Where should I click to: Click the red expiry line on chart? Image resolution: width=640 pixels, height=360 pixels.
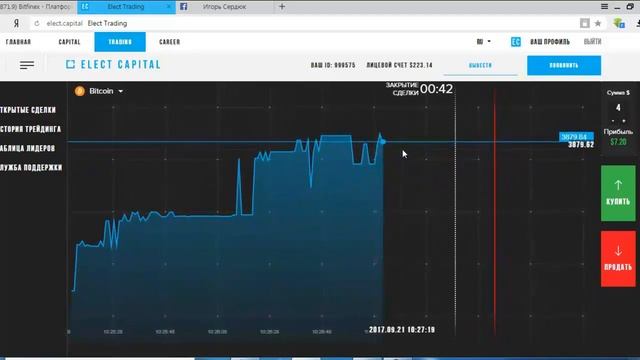click(x=495, y=212)
